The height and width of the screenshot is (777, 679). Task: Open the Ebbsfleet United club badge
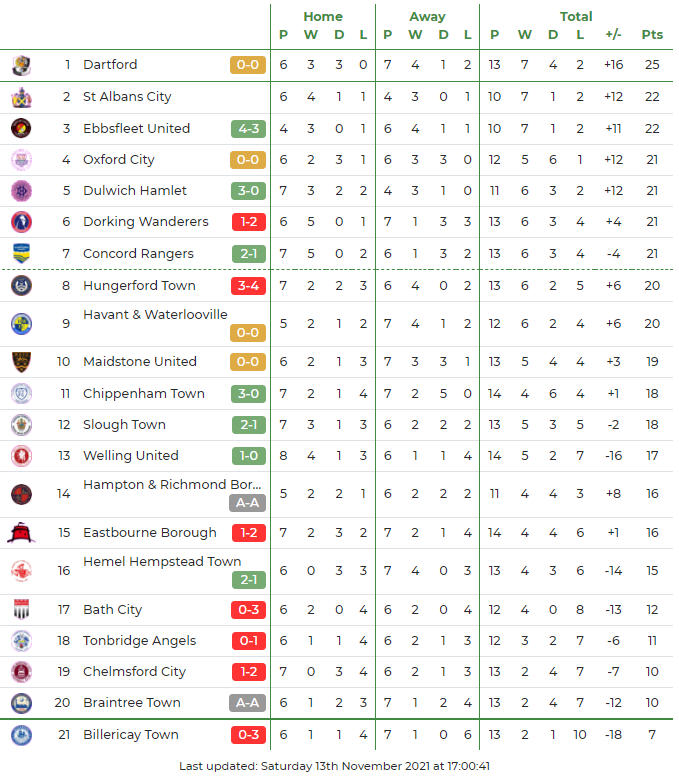[x=21, y=128]
